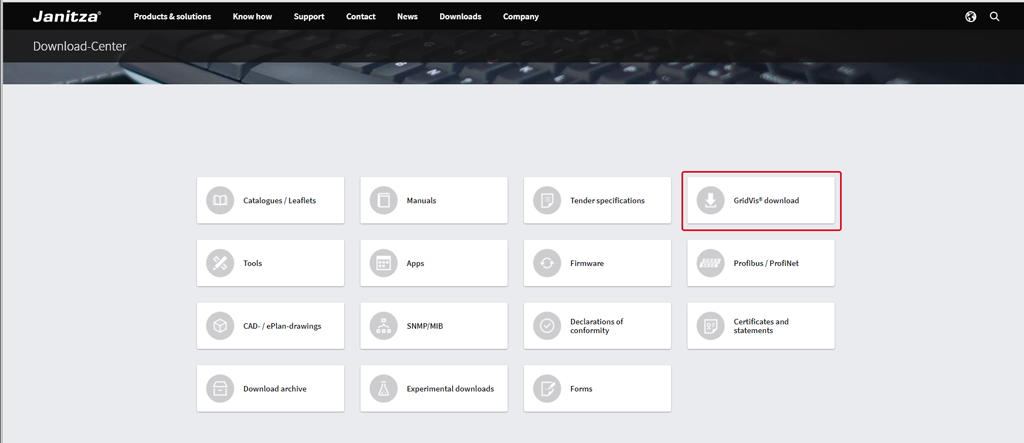This screenshot has height=443, width=1024.
Task: Open the Company menu
Action: [520, 17]
